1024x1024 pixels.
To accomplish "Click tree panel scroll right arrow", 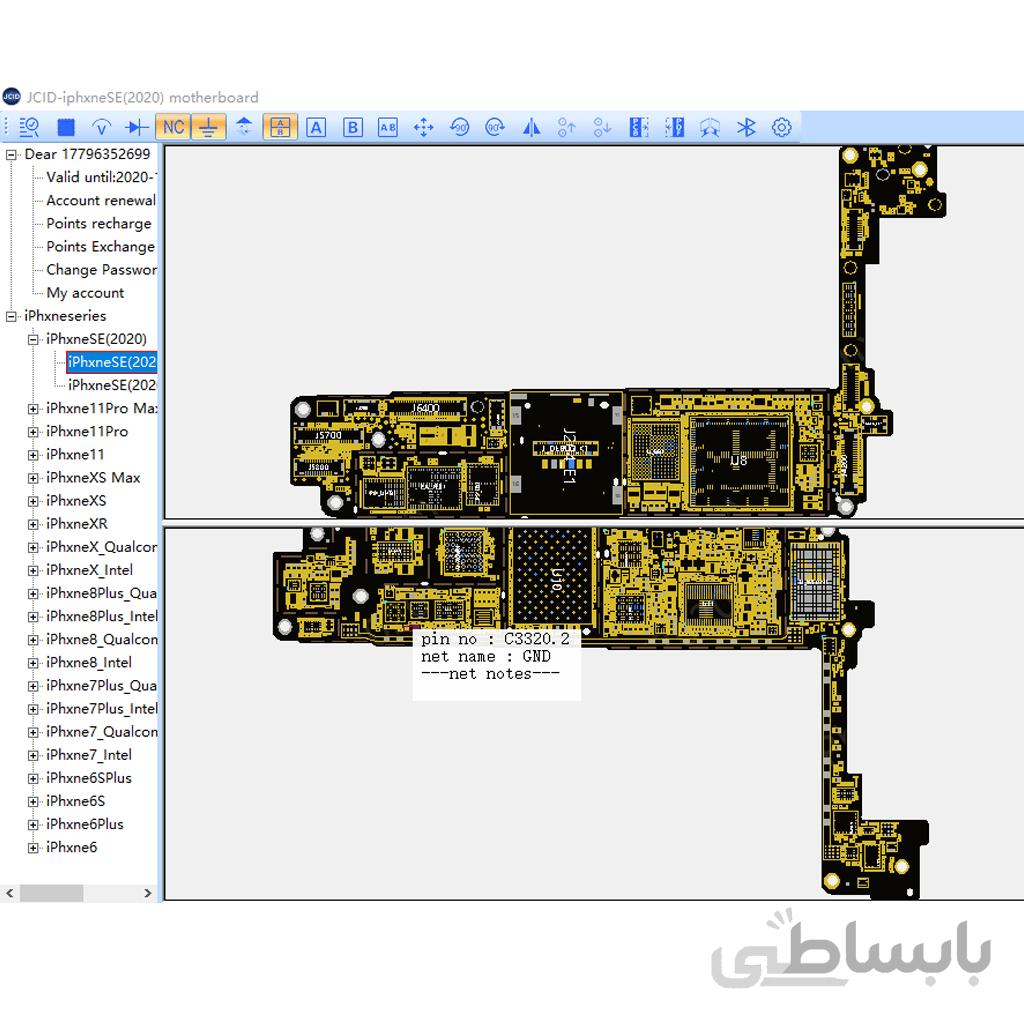I will click(x=148, y=893).
